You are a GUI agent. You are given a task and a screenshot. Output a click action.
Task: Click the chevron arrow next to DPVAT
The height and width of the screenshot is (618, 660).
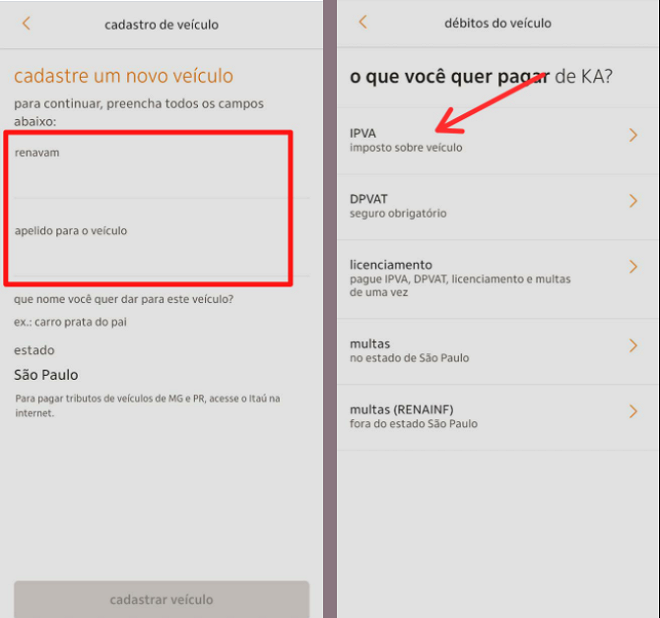pos(632,202)
